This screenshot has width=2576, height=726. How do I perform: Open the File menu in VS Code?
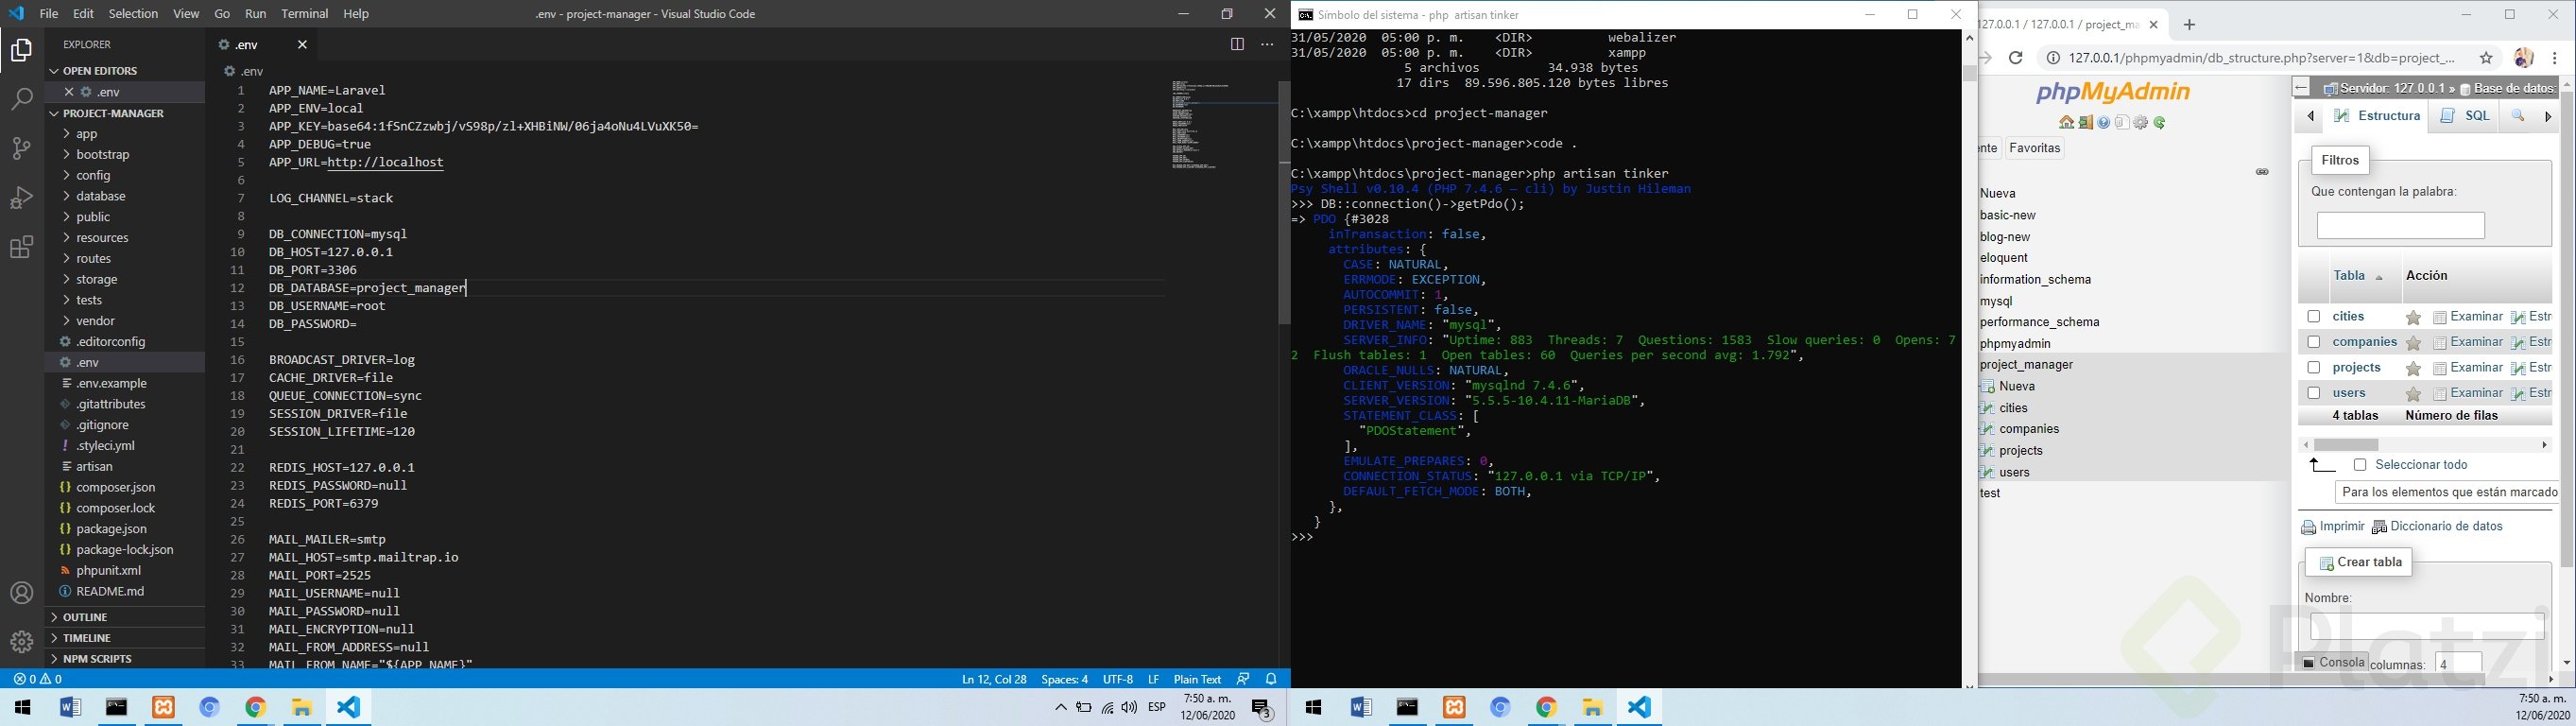(48, 14)
